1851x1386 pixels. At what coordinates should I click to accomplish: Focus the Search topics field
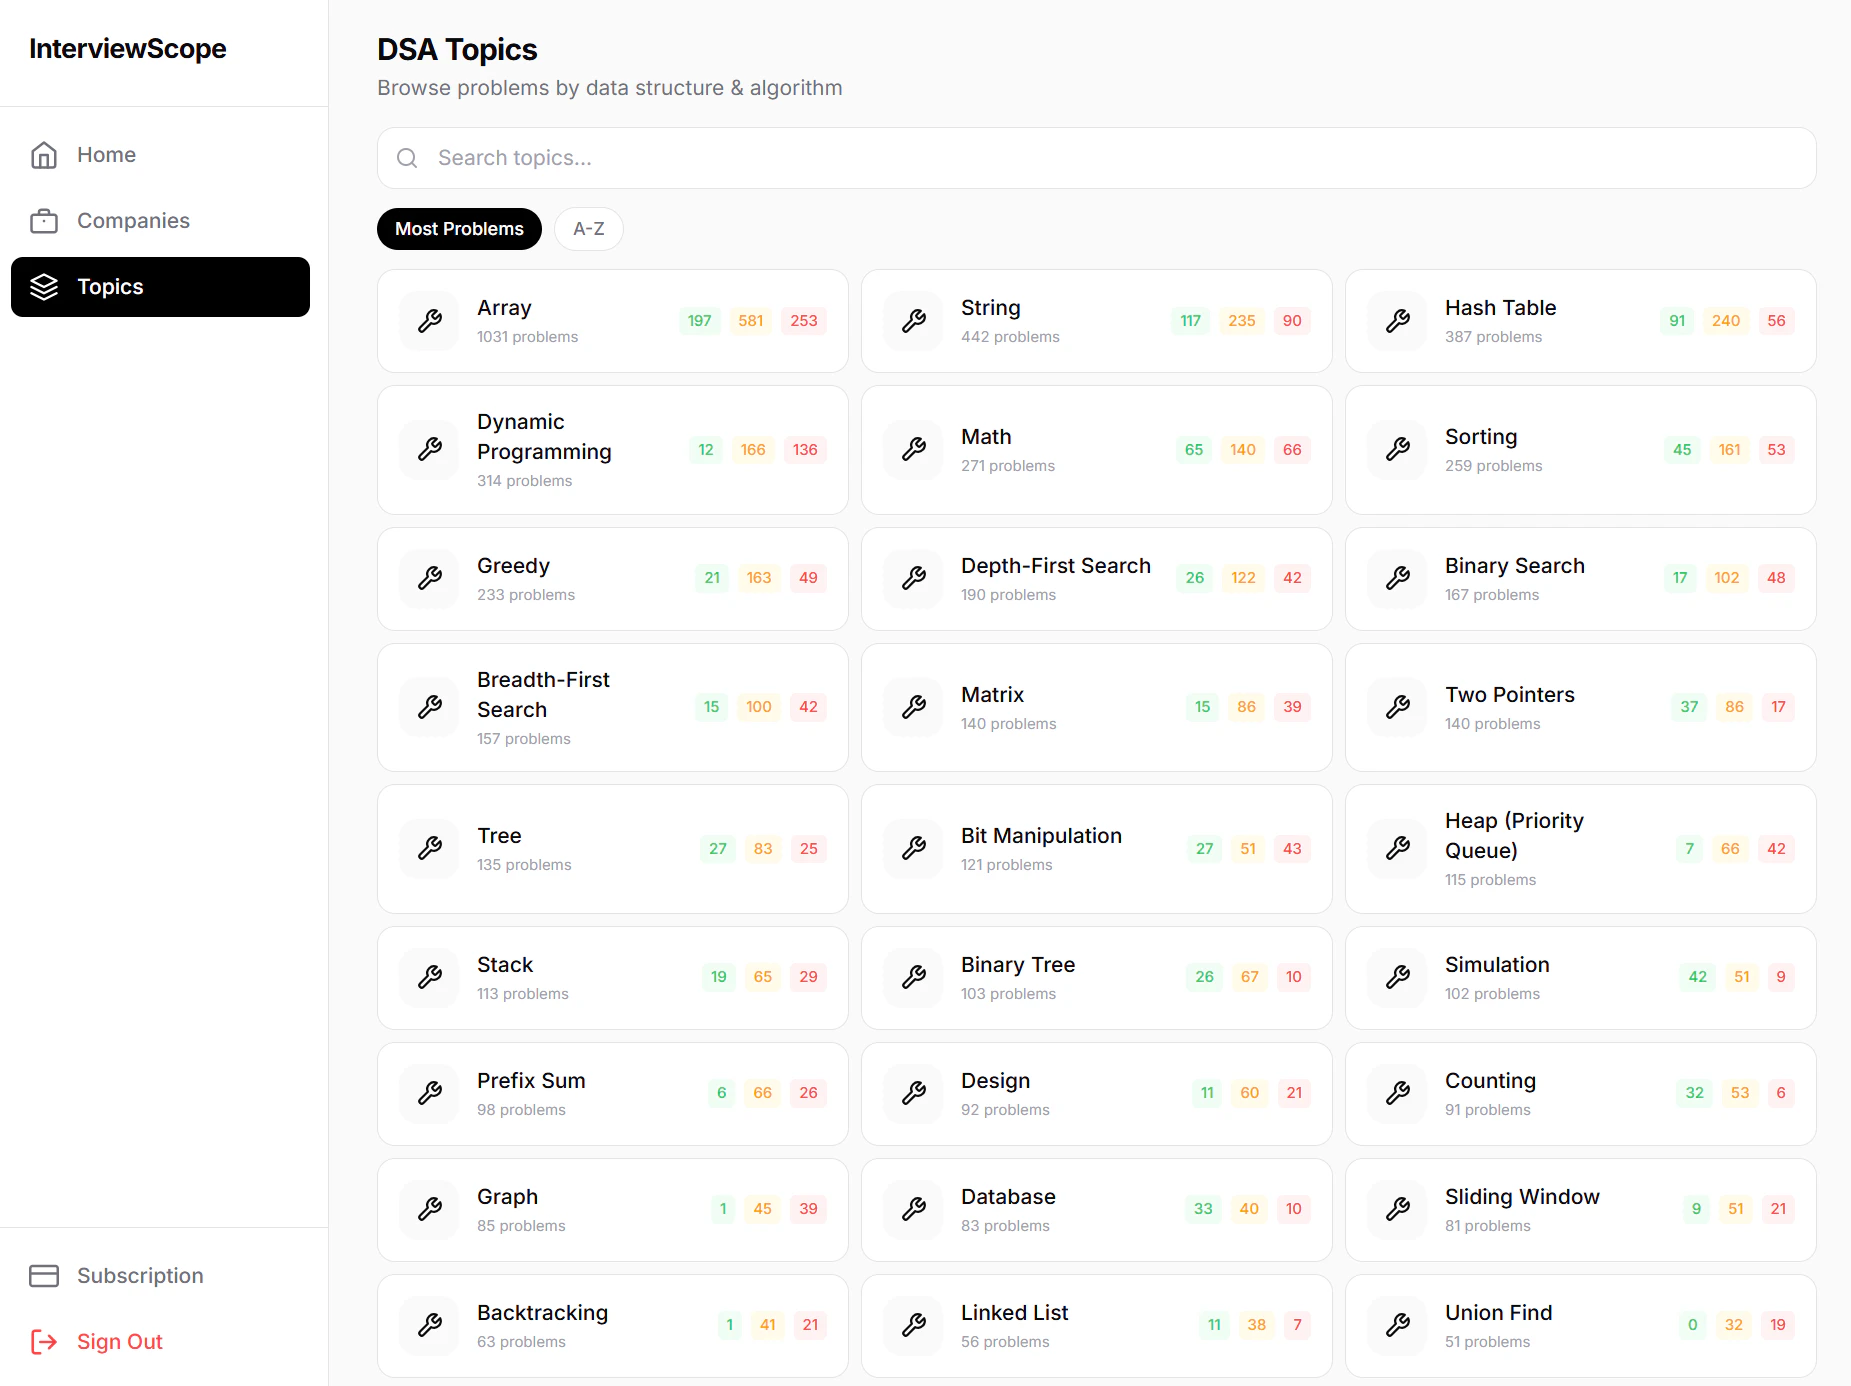(1097, 158)
